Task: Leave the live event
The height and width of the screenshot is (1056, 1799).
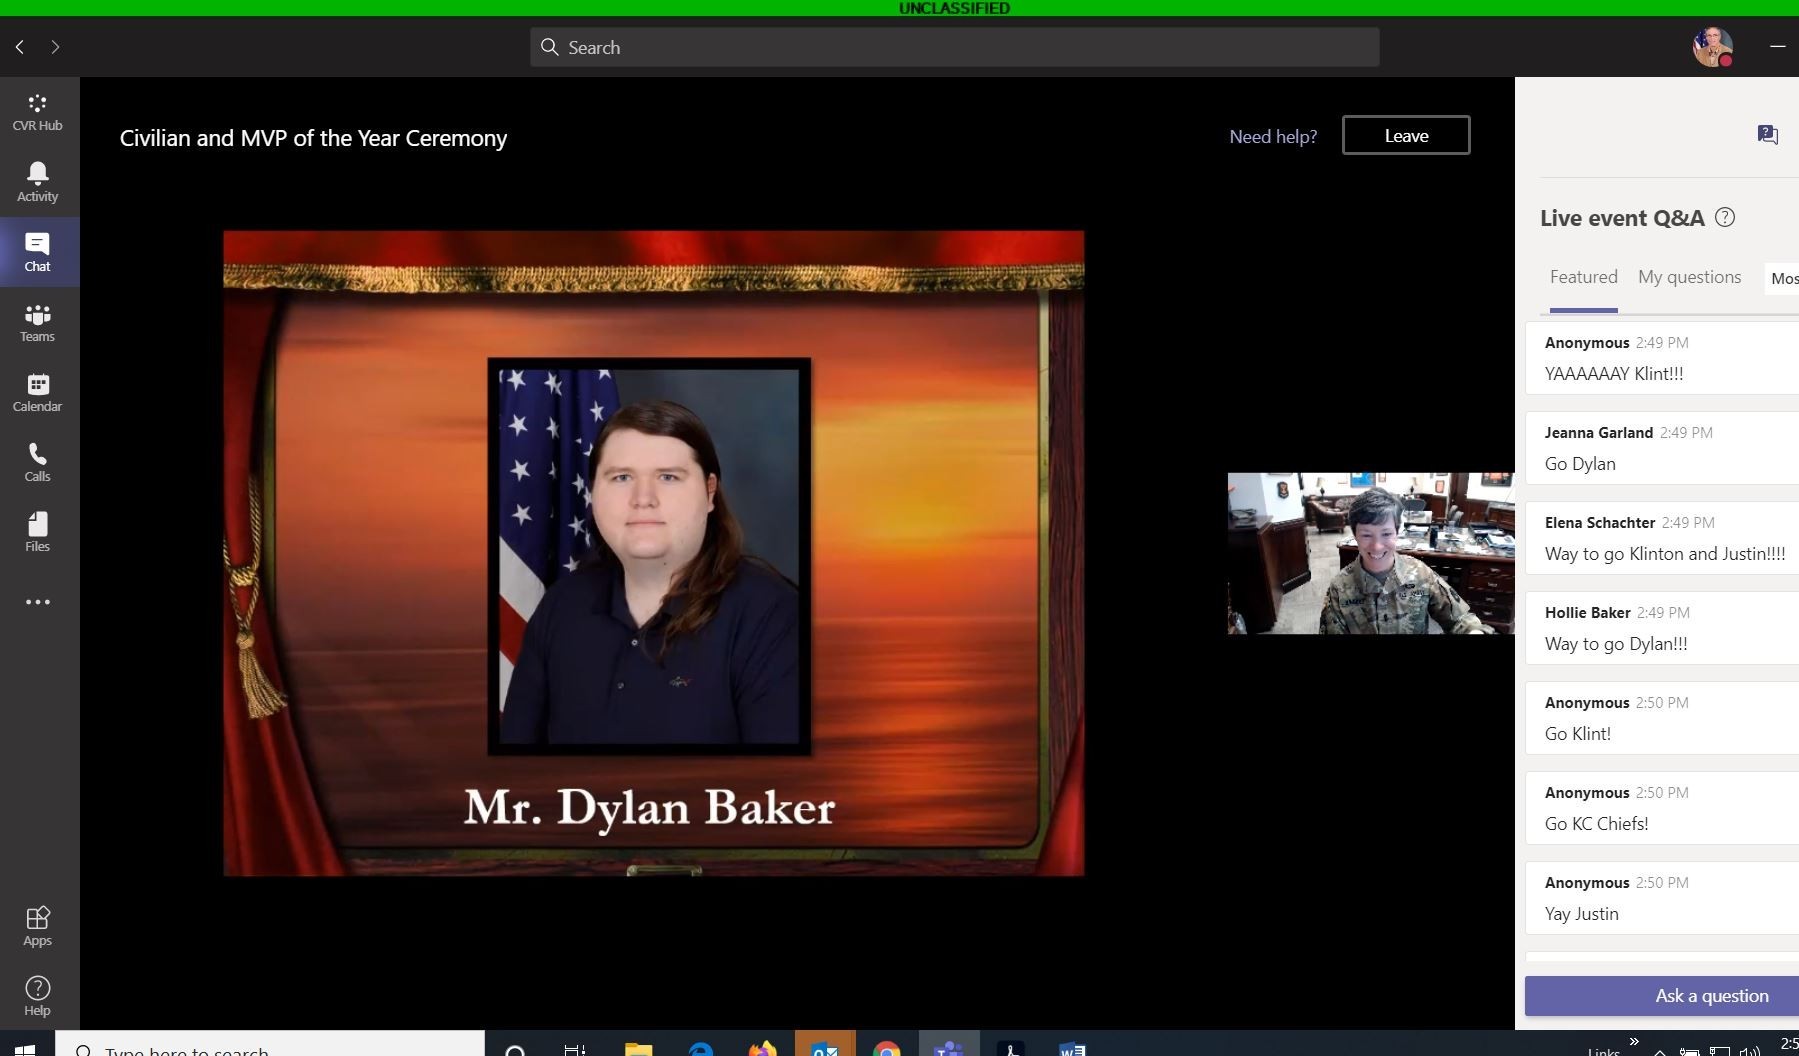Action: point(1406,135)
